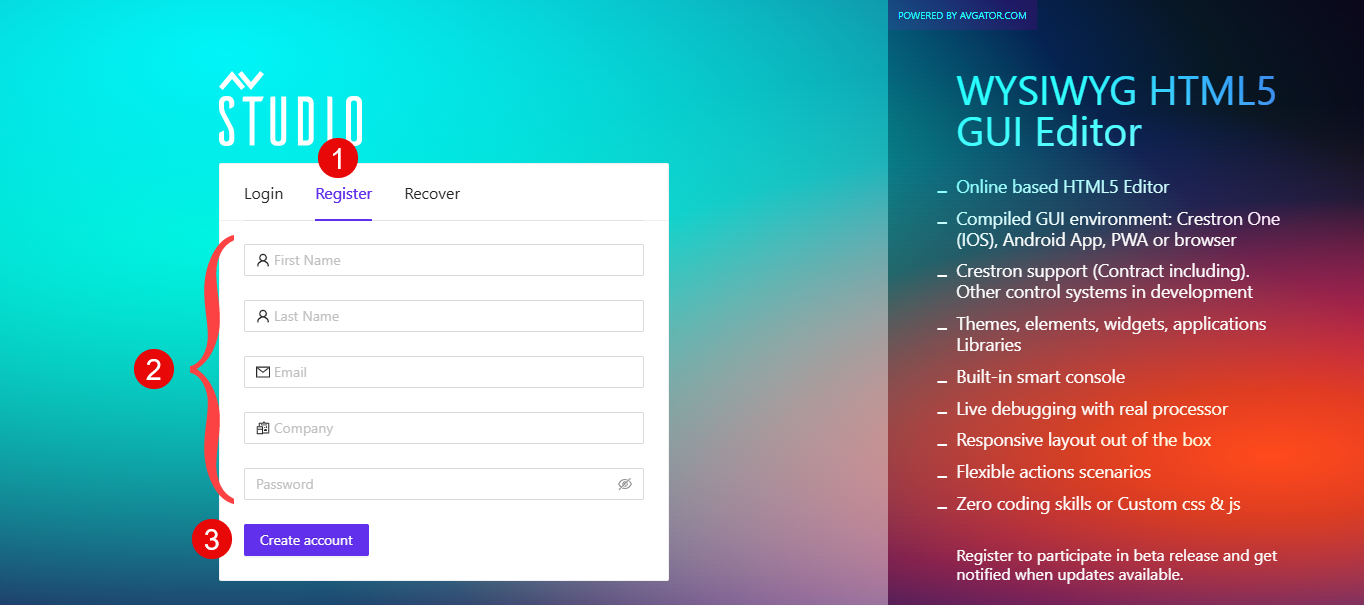This screenshot has height=605, width=1364.
Task: Select the Register tab
Action: (x=343, y=194)
